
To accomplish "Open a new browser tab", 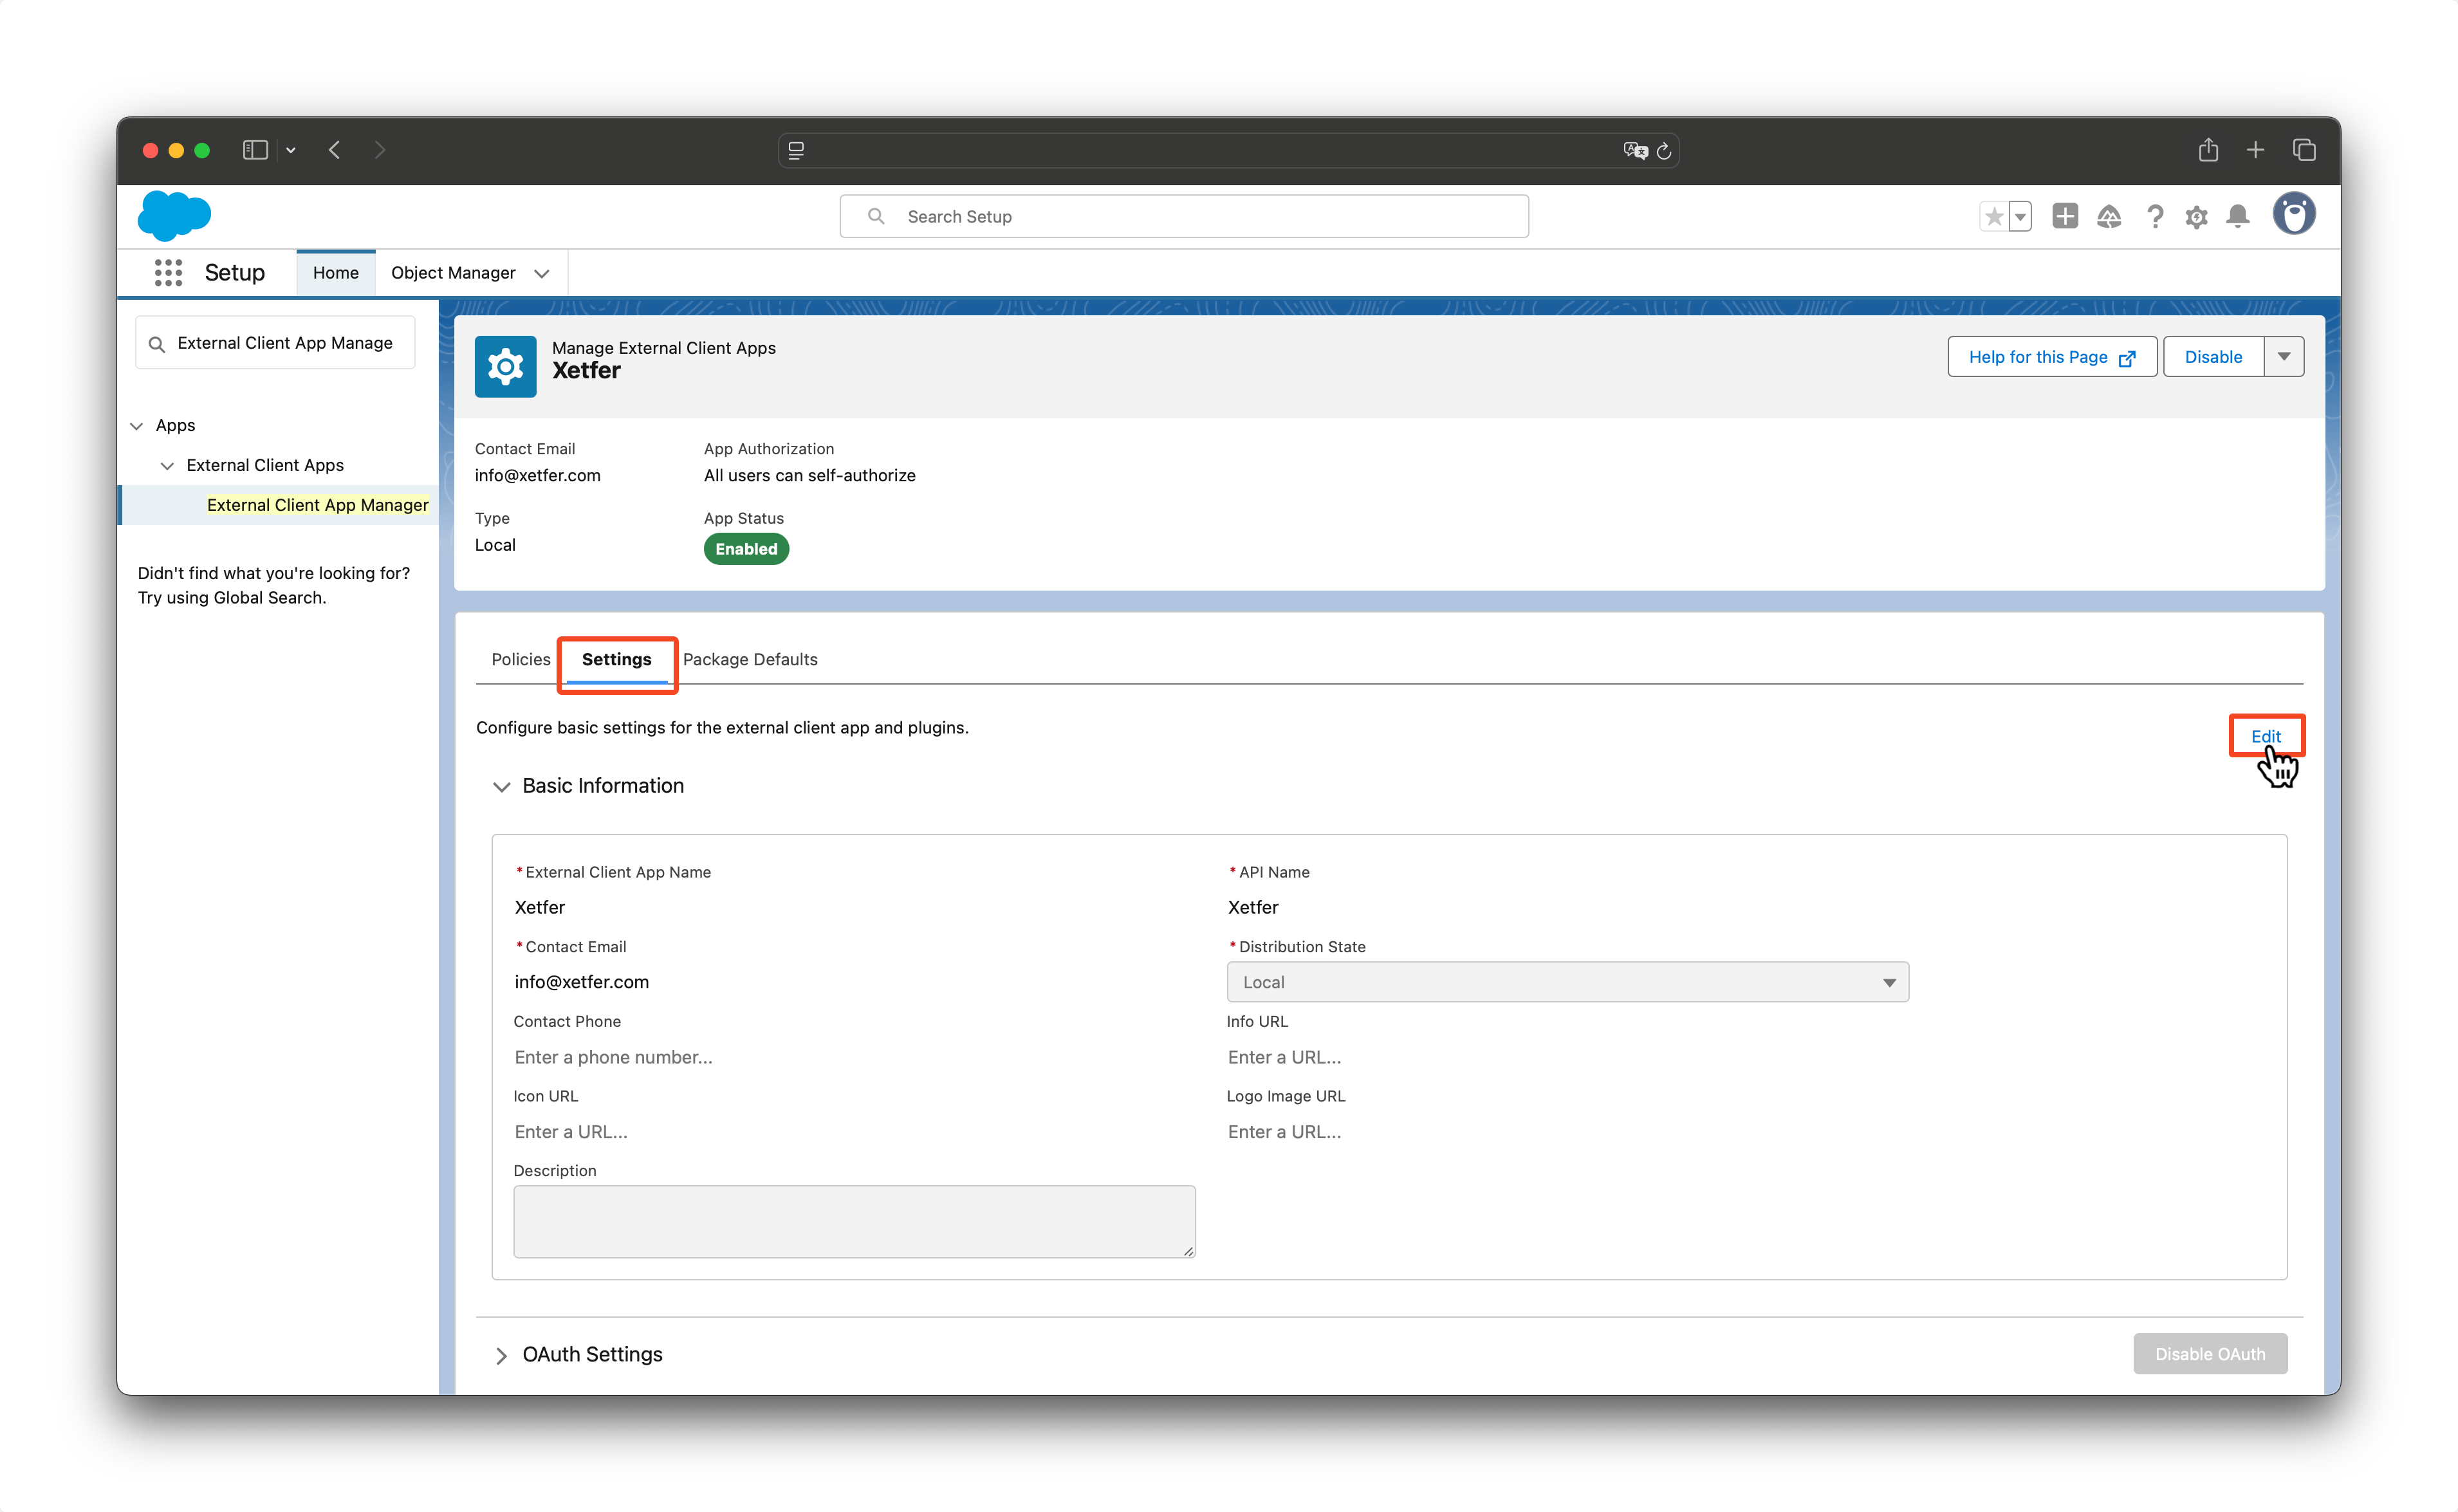I will [2255, 150].
